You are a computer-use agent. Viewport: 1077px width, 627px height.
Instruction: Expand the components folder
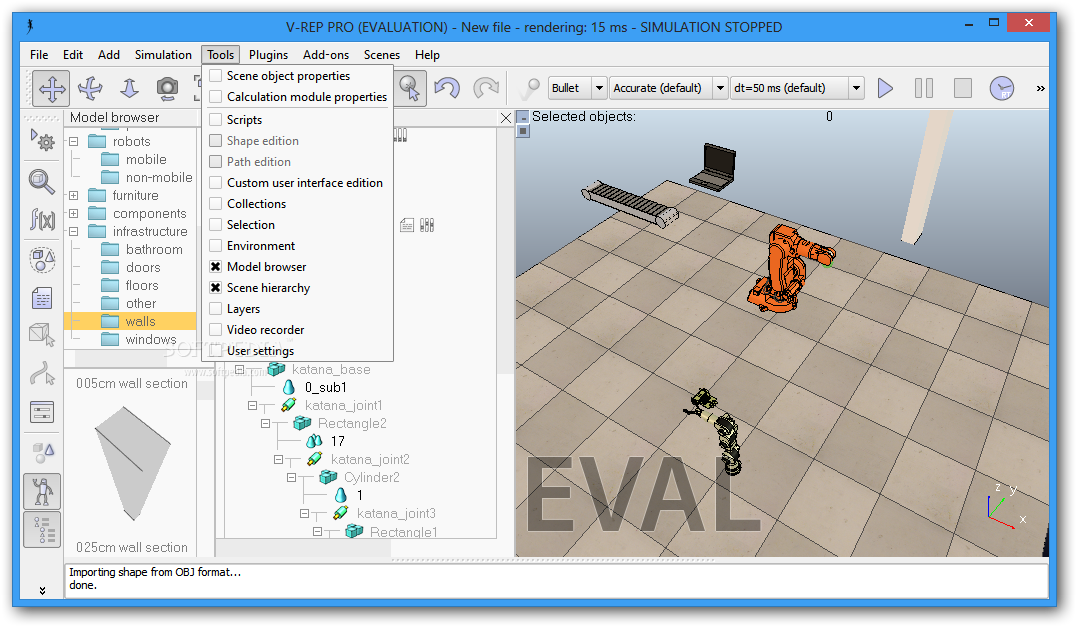[73, 214]
